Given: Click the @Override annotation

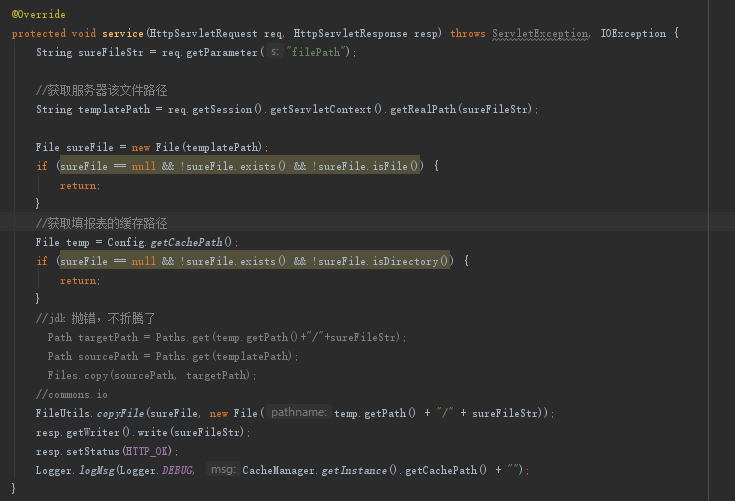Looking at the screenshot, I should pyautogui.click(x=38, y=15).
